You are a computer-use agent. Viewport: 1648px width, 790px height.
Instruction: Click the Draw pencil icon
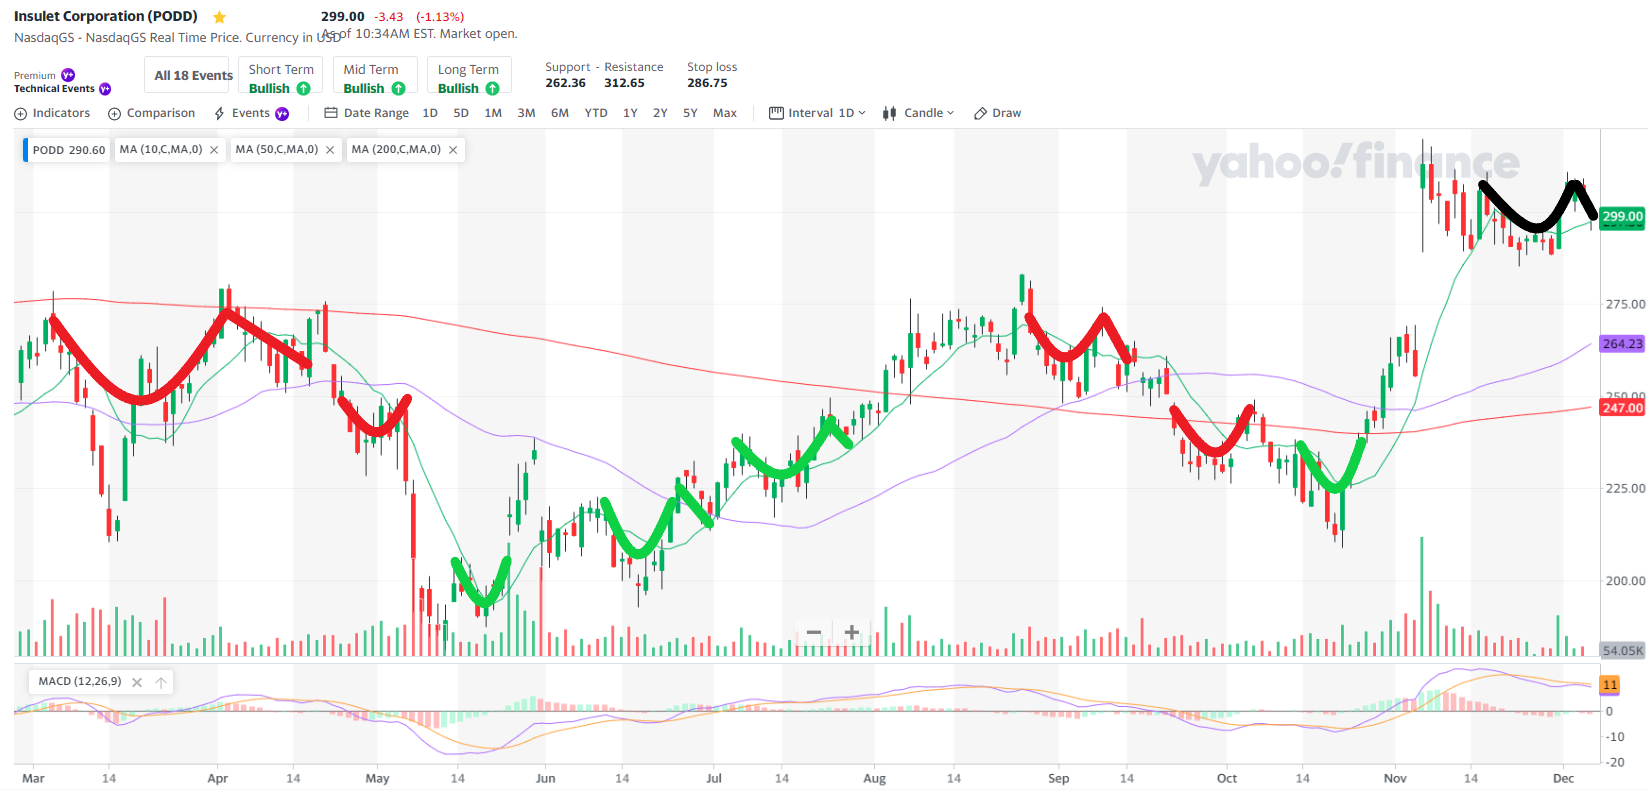coord(980,114)
